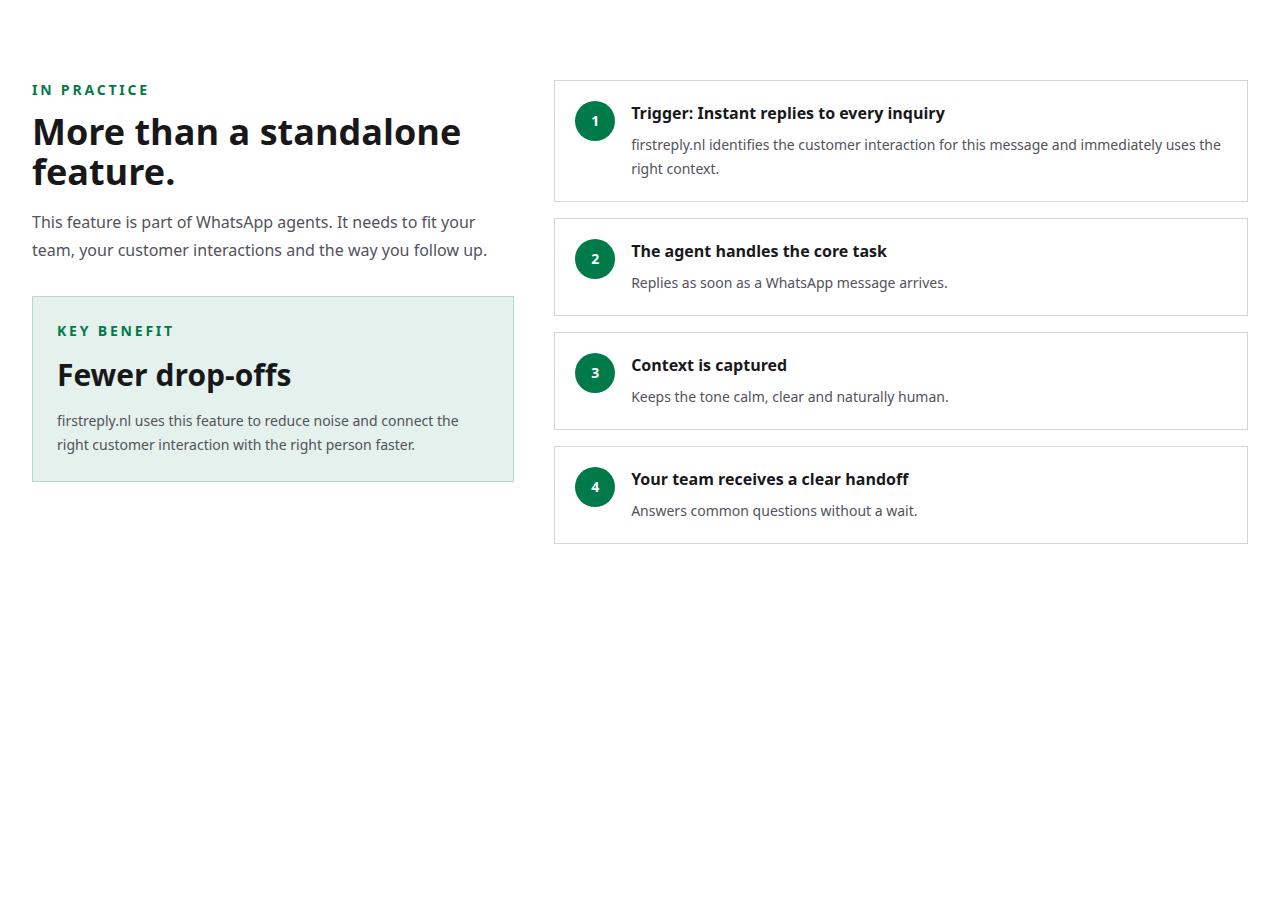
Task: Click 'More than a standalone feature.' headline
Action: (247, 152)
